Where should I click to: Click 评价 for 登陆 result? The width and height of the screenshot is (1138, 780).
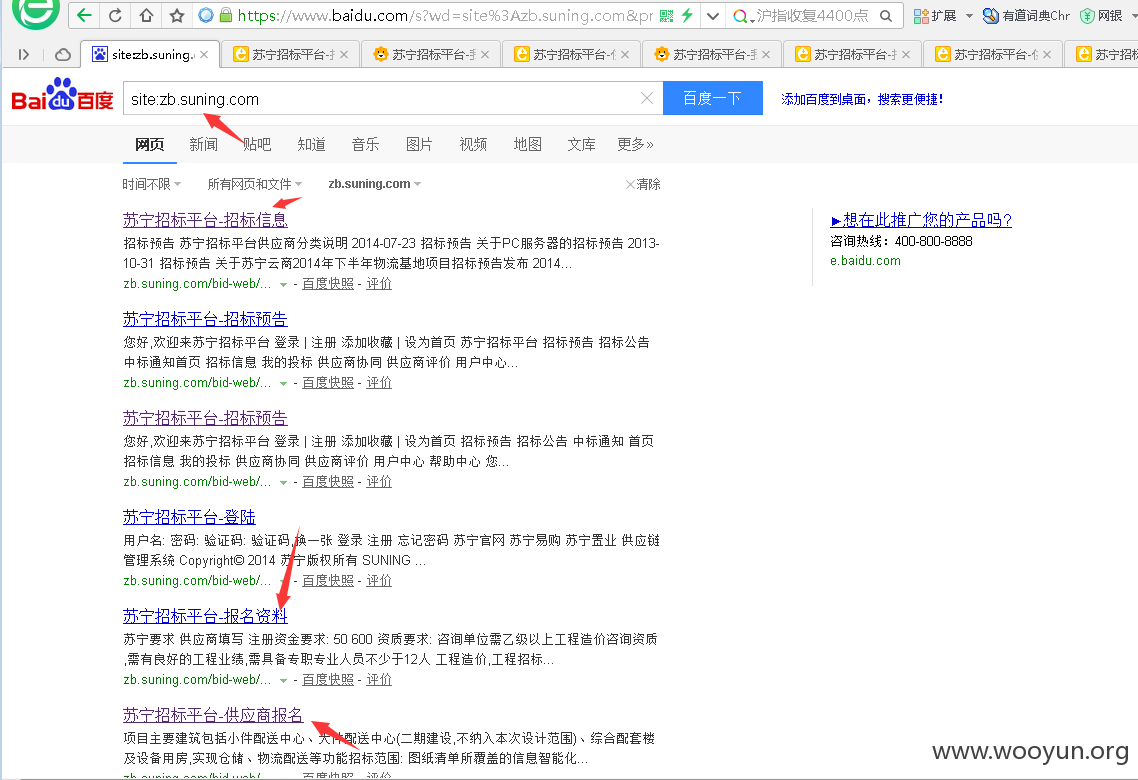click(x=379, y=580)
